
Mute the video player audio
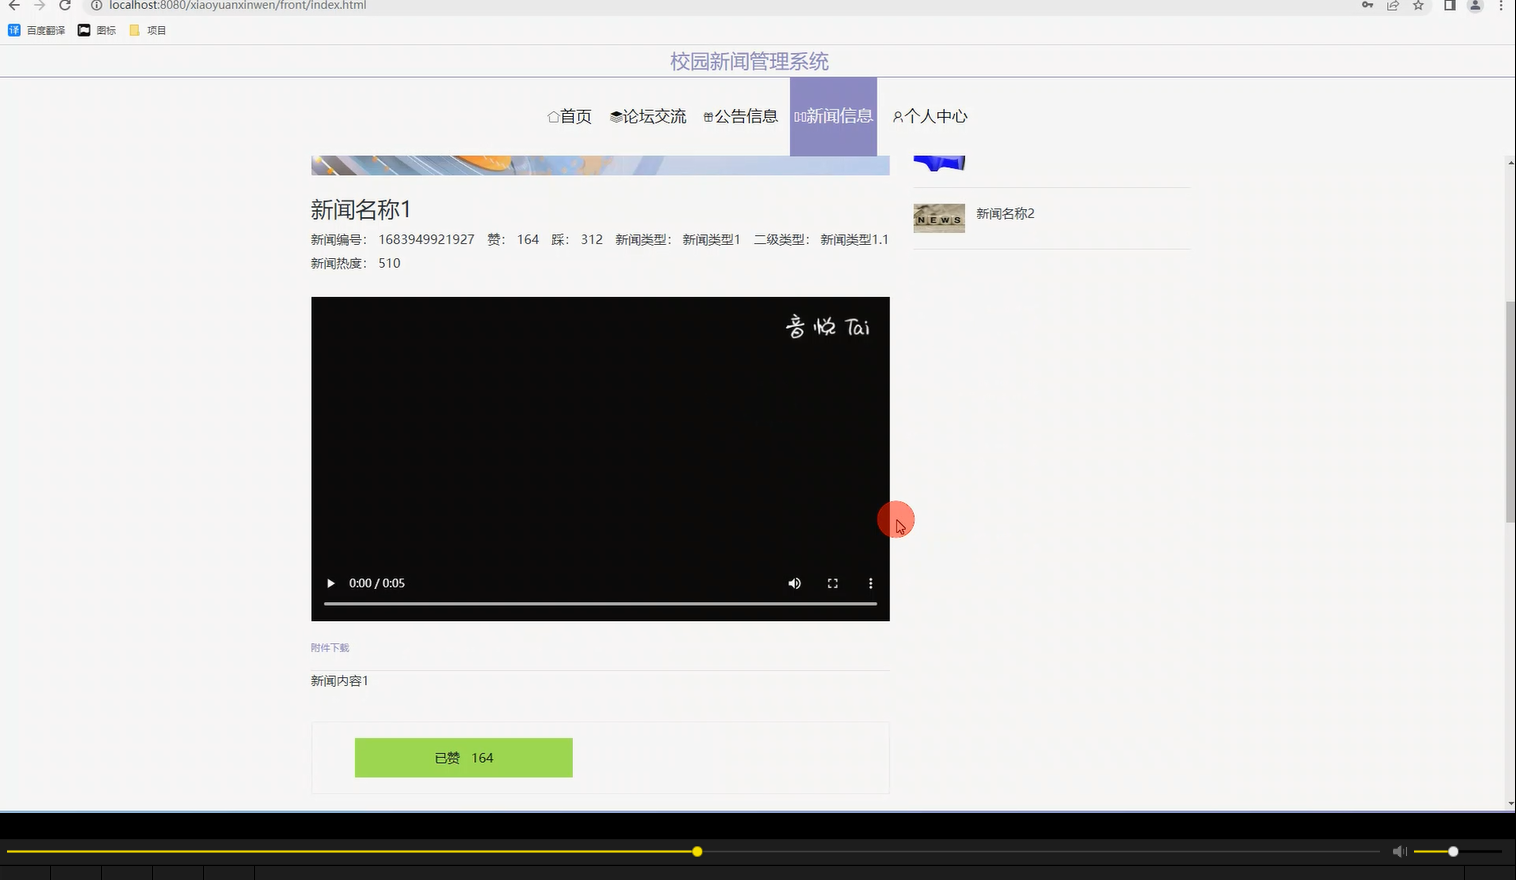(794, 583)
